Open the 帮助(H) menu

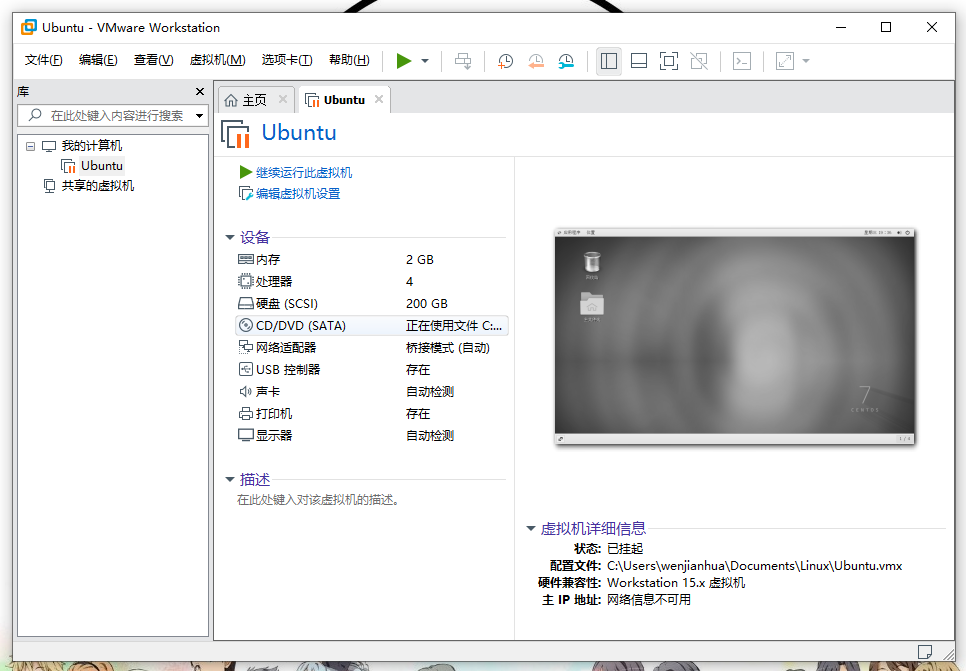(349, 60)
